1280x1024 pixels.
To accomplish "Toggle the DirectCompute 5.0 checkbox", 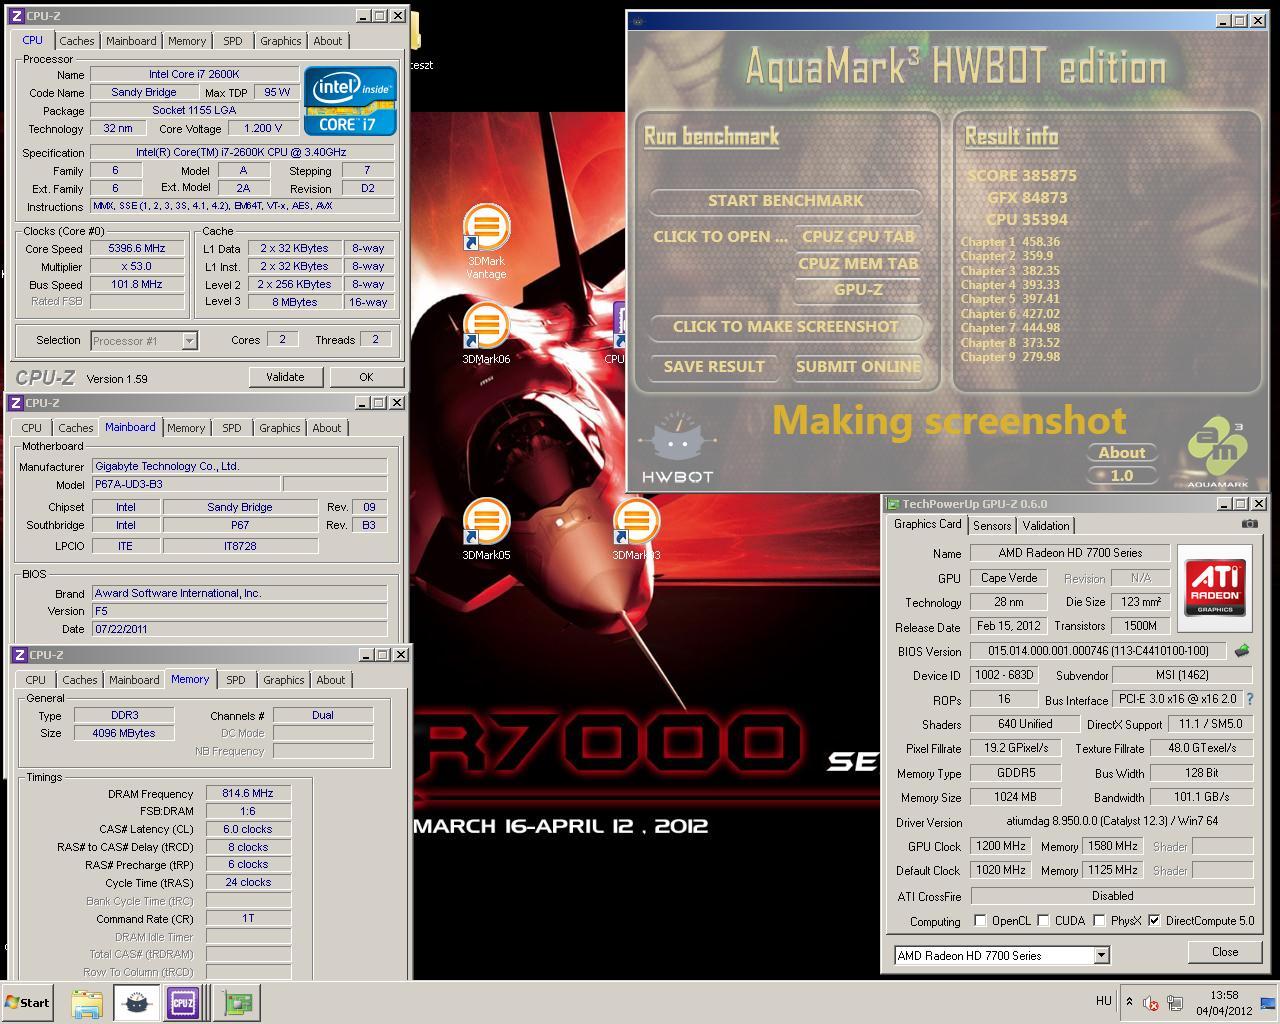I will (1155, 921).
